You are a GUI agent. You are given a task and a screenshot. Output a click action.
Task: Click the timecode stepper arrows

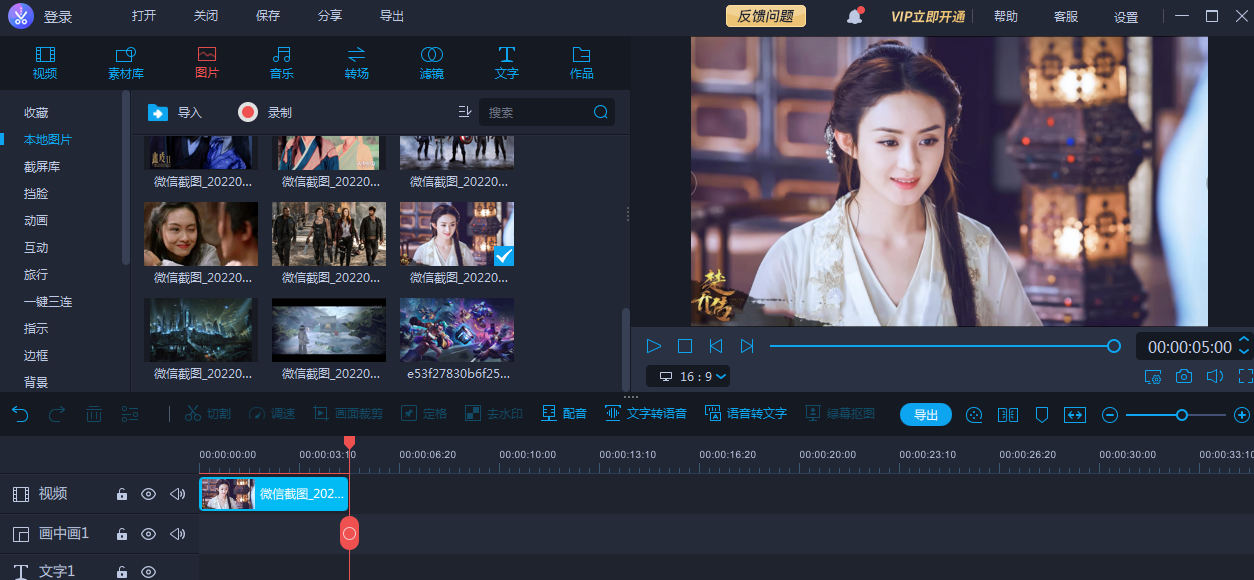(x=1244, y=346)
